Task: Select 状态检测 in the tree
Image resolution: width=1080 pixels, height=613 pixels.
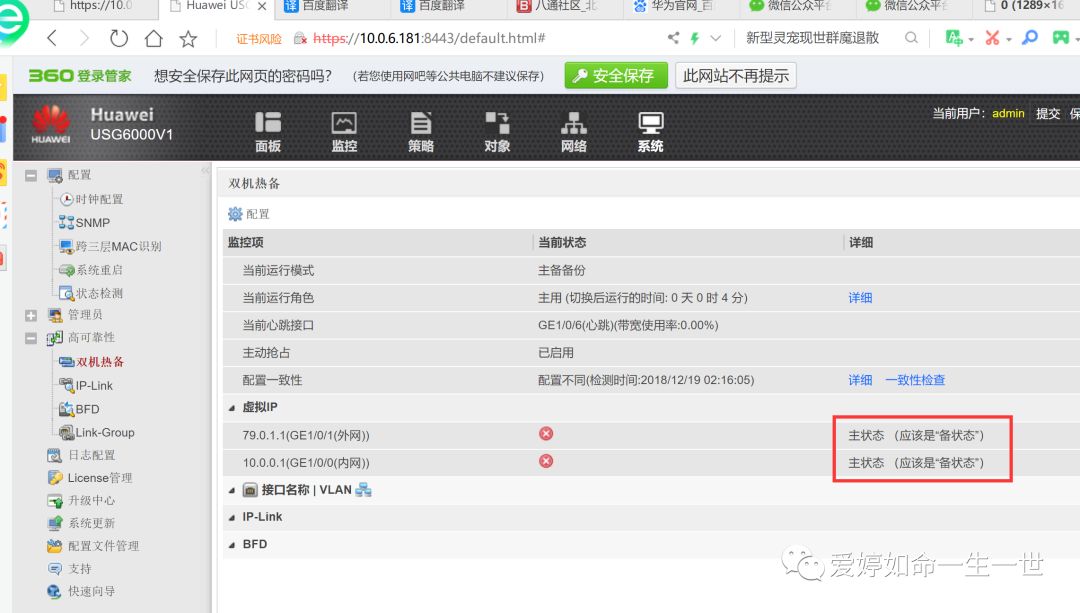Action: pos(99,293)
